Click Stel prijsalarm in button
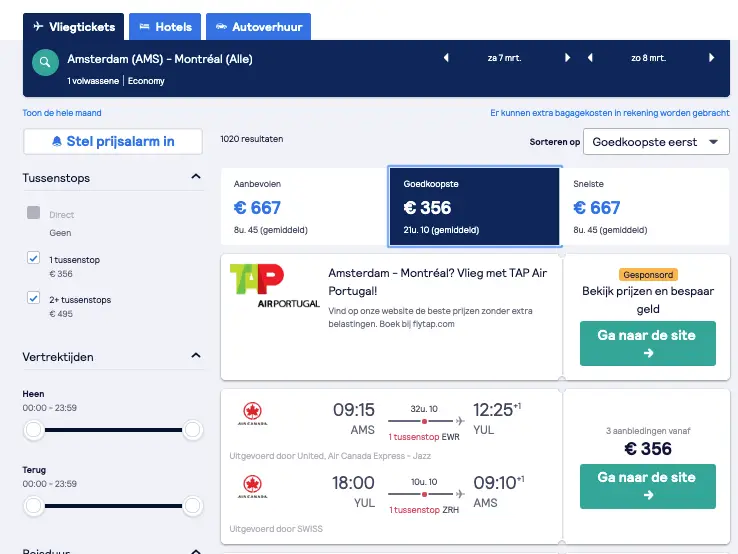The height and width of the screenshot is (554, 738). 113,141
